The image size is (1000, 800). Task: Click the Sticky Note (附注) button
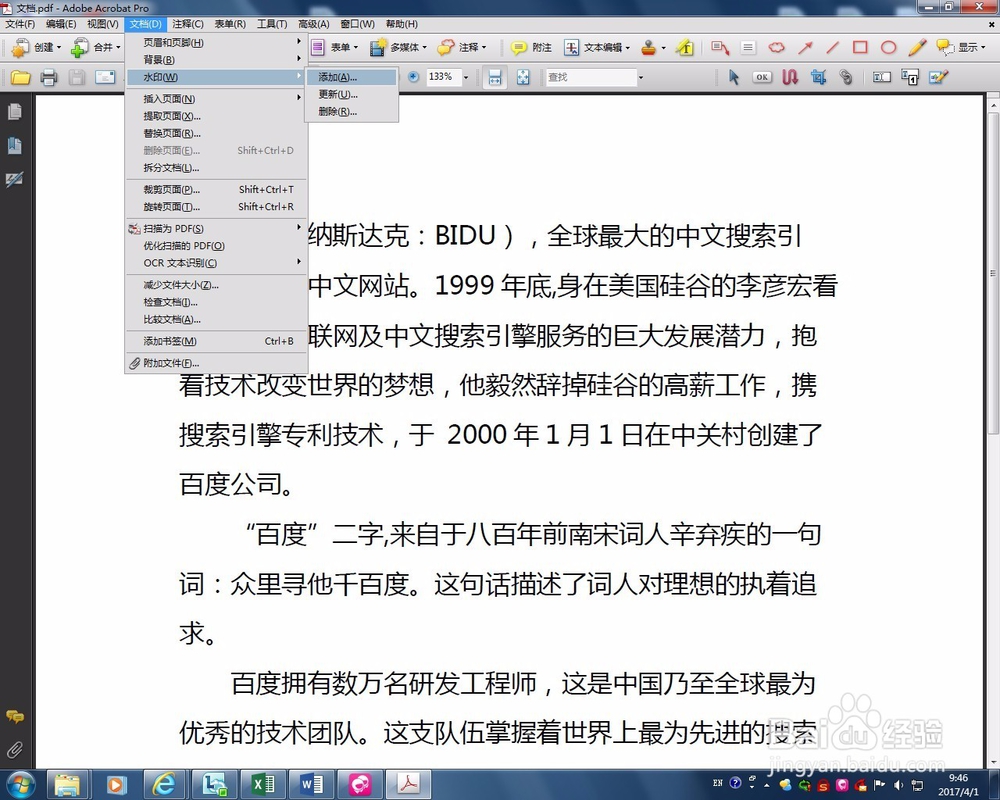(531, 47)
